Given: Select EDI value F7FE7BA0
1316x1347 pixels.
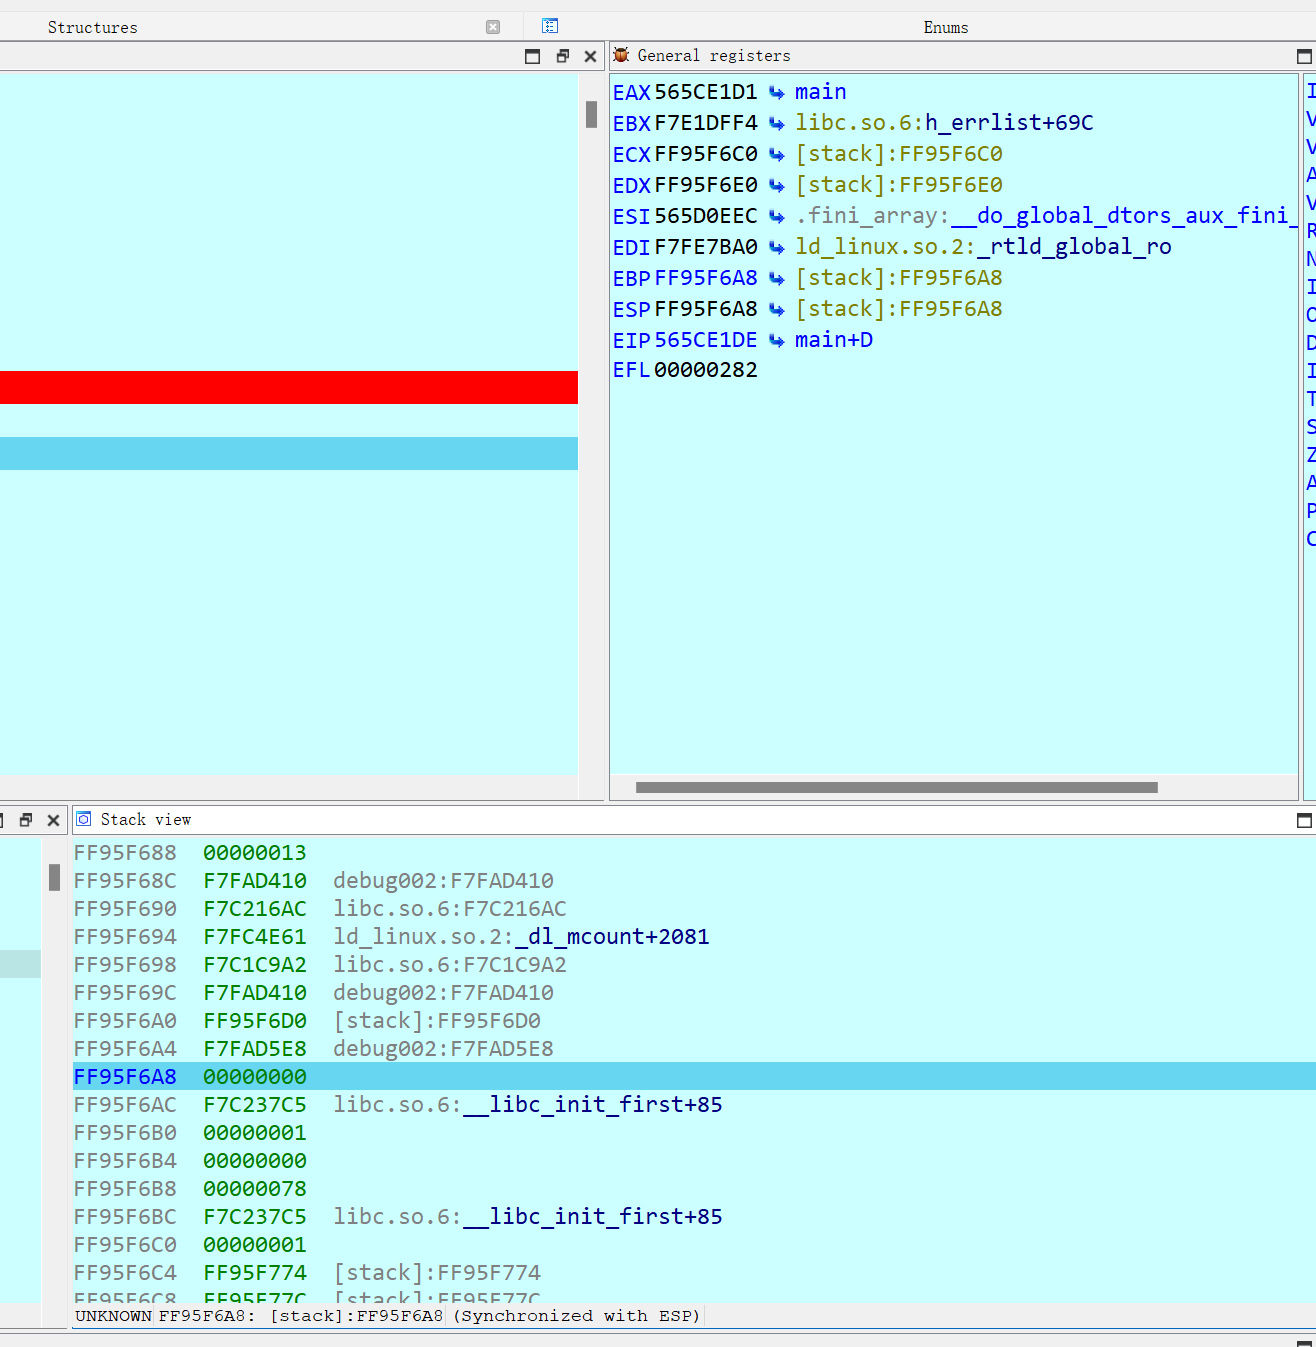Looking at the screenshot, I should tap(706, 247).
